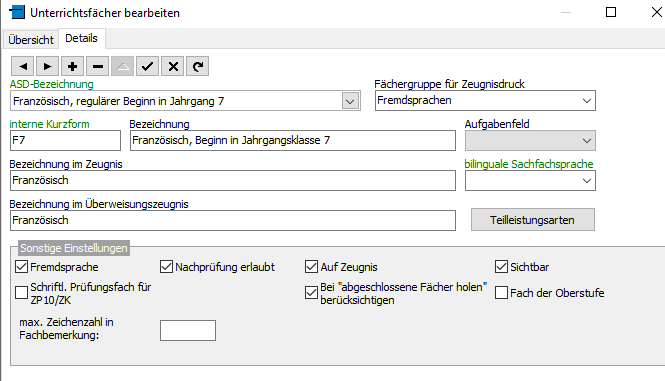
Task: Expand the ASD-Bezeichnung dropdown arrow
Action: click(350, 101)
